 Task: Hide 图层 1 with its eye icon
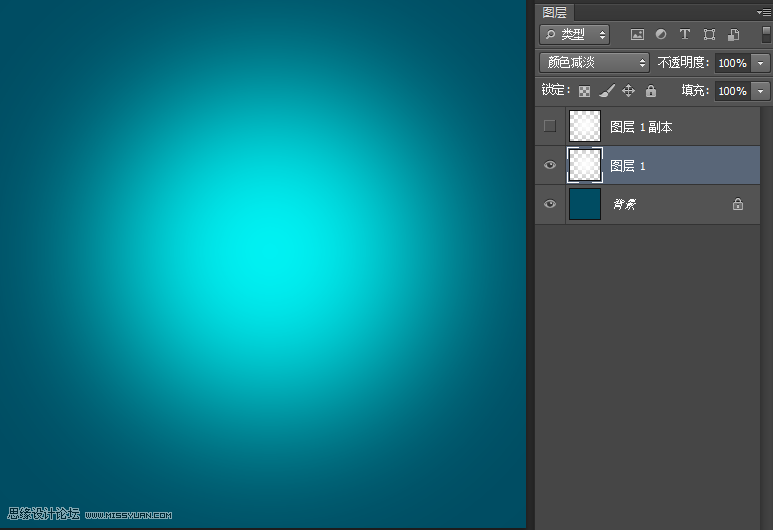[550, 165]
